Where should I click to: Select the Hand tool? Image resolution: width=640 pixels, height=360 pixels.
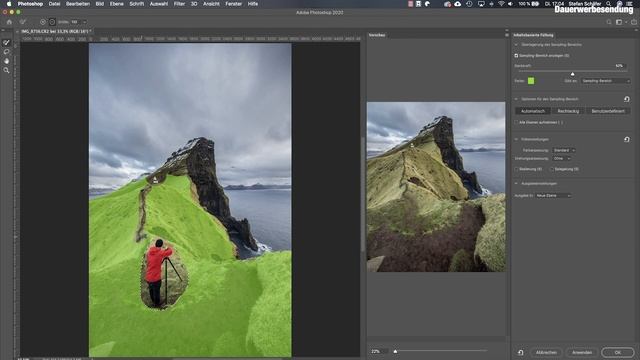tap(6, 61)
